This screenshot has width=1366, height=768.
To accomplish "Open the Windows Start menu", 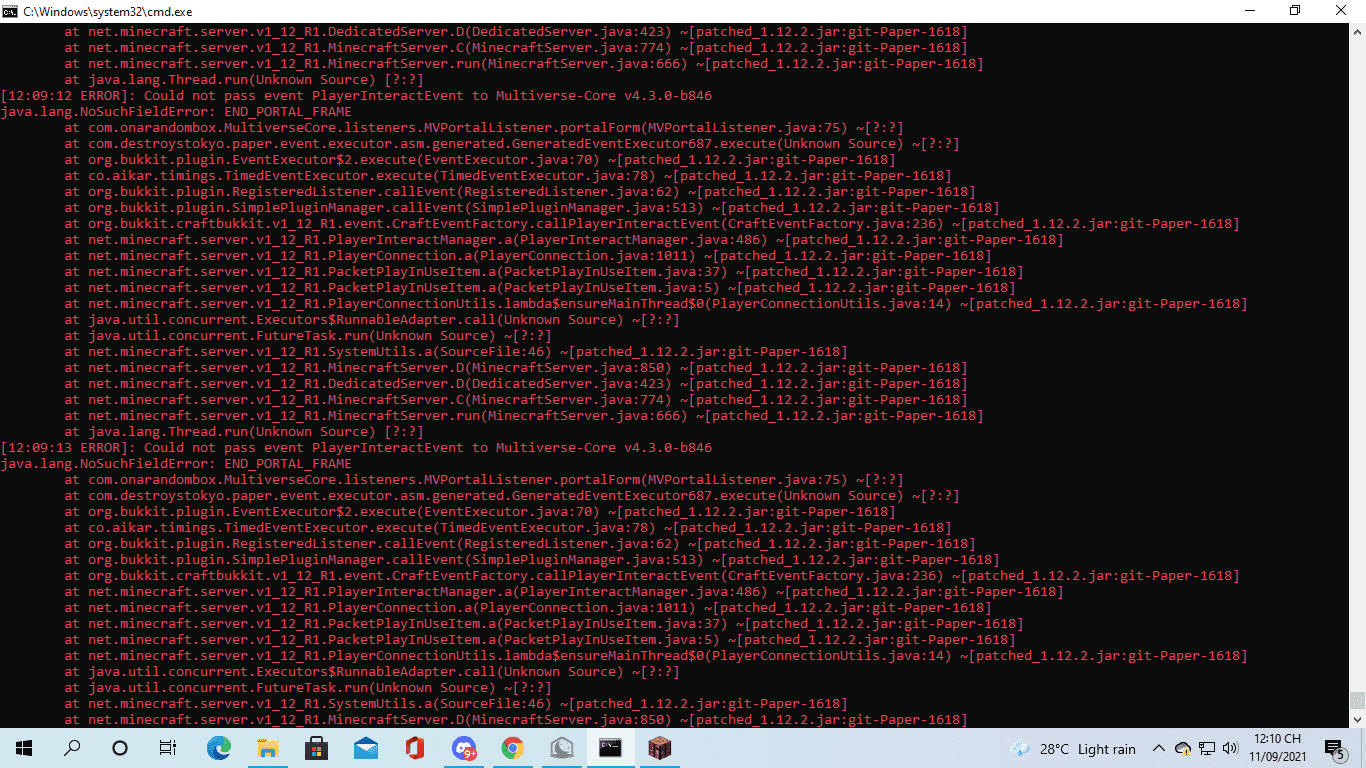I will [x=24, y=748].
